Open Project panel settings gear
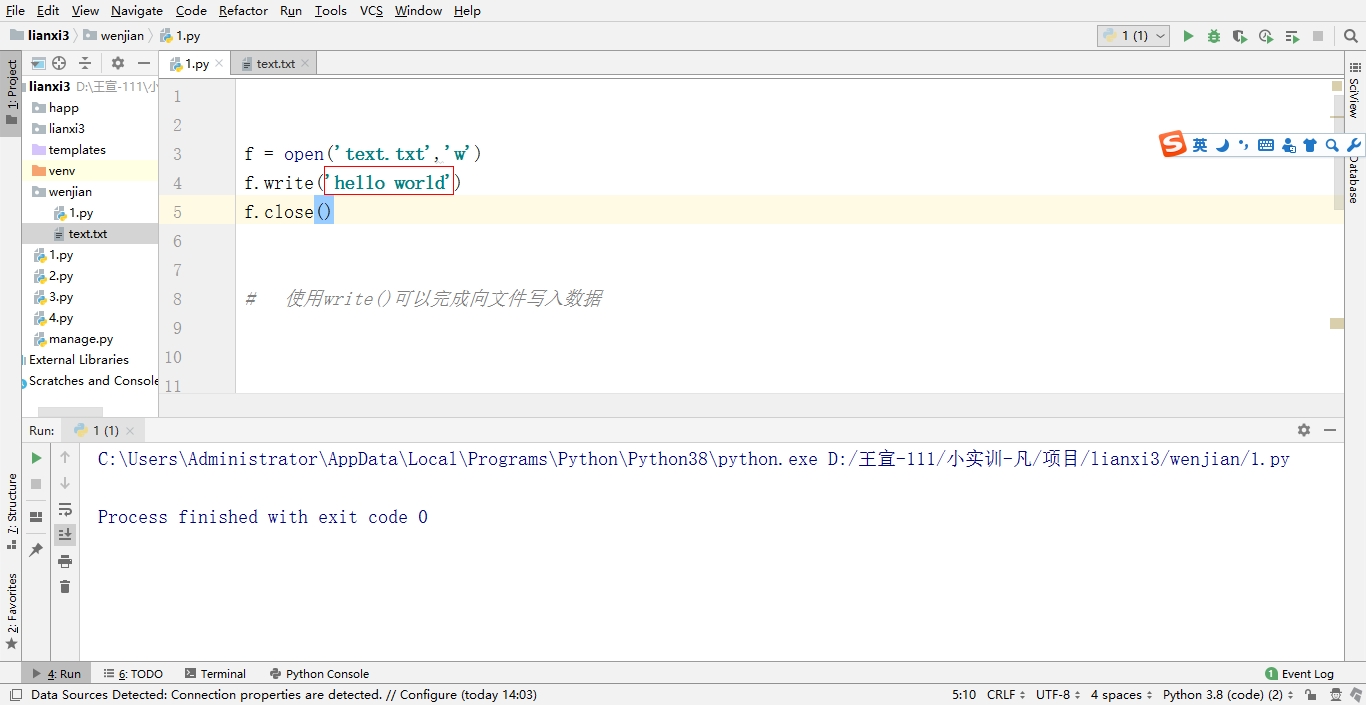Image resolution: width=1366 pixels, height=705 pixels. pyautogui.click(x=118, y=63)
